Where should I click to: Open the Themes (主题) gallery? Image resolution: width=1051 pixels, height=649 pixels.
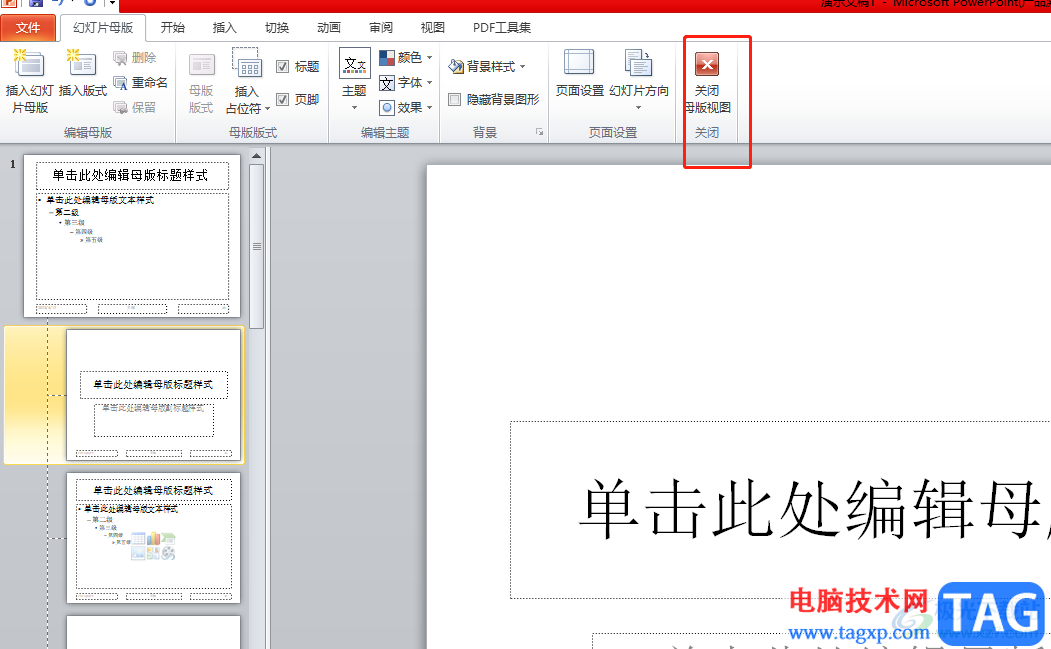click(x=354, y=80)
